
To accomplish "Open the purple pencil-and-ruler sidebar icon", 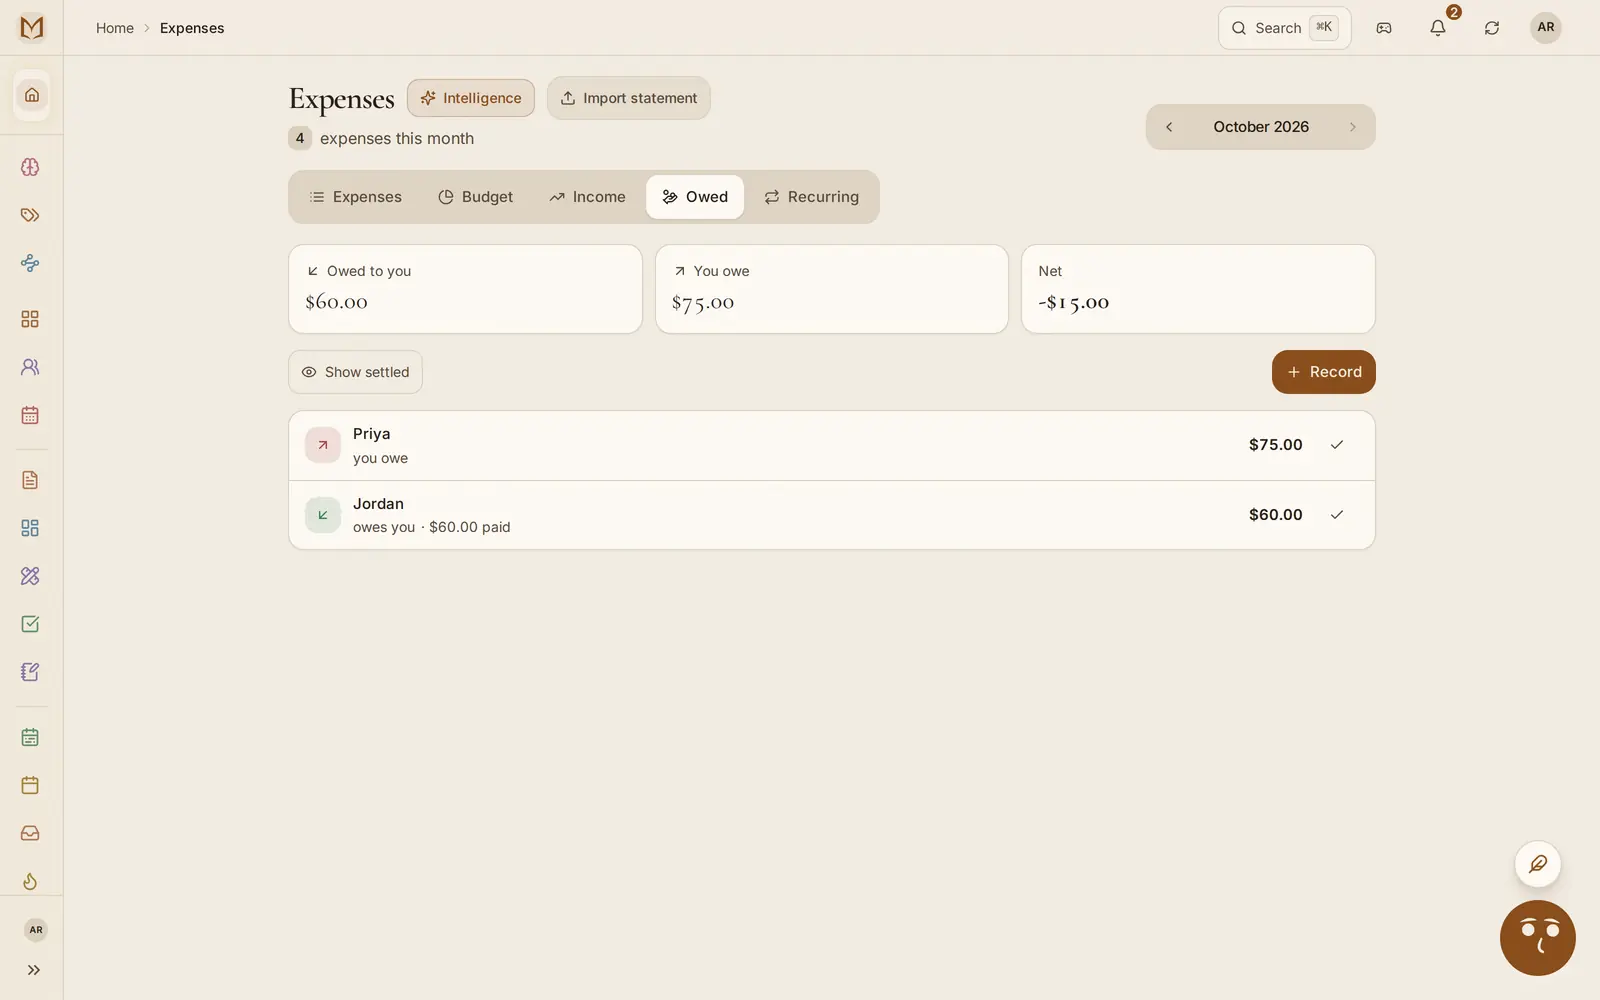I will (x=30, y=576).
